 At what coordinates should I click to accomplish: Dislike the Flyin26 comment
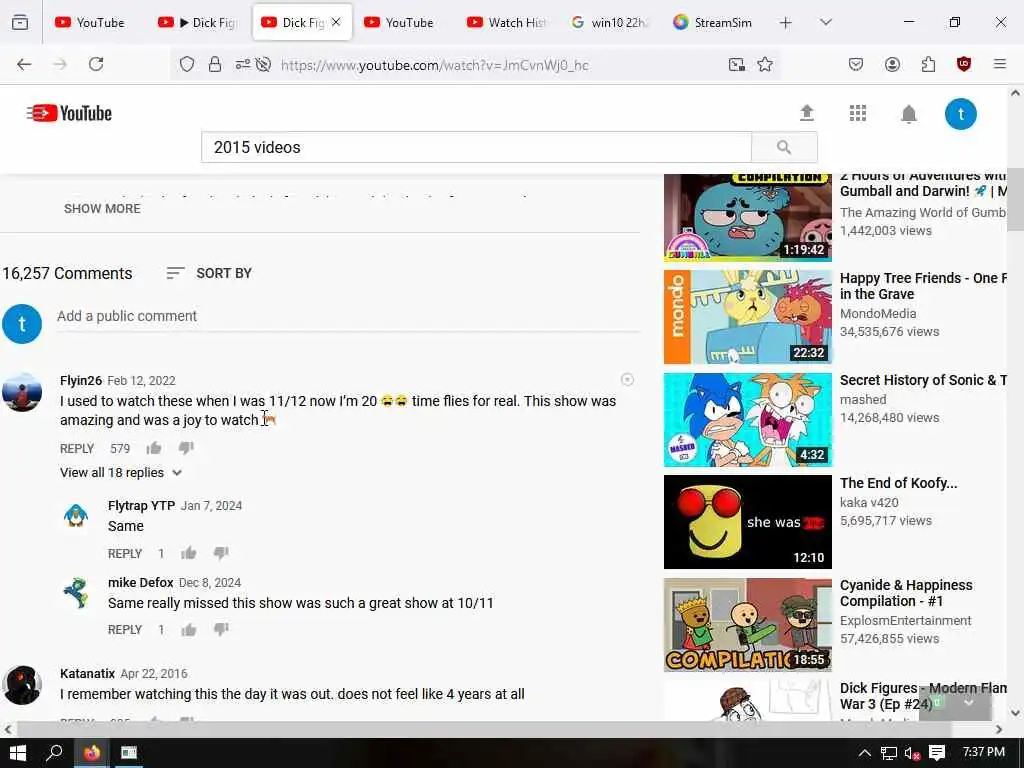[x=186, y=447]
